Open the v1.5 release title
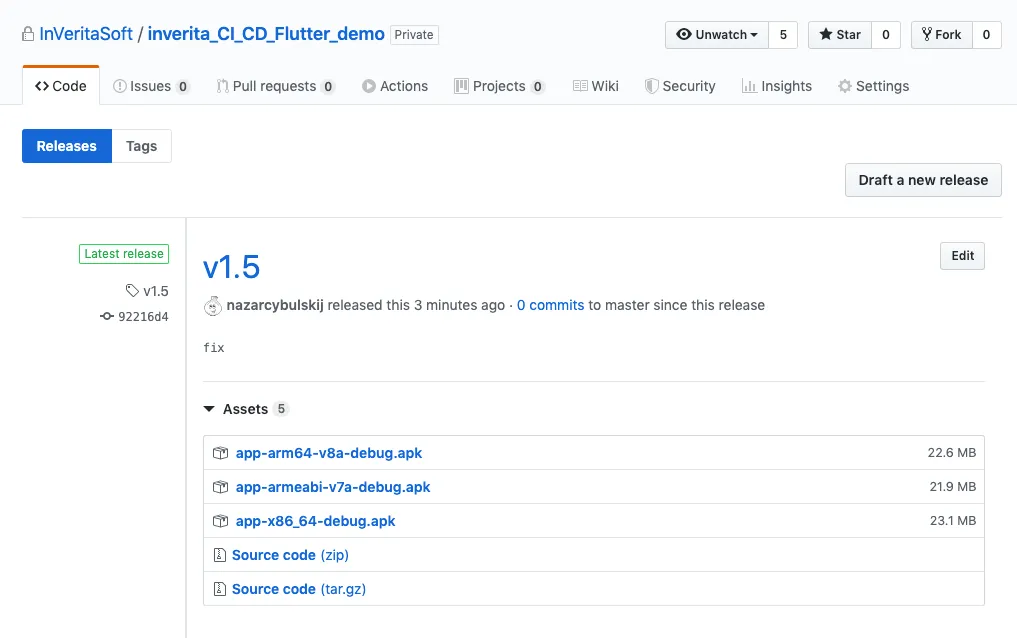This screenshot has height=638, width=1017. pos(232,267)
